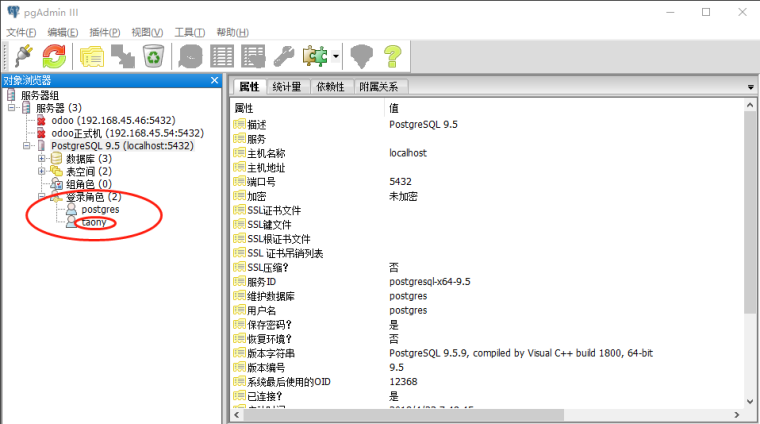Open the SQL query tool icon

(190, 56)
